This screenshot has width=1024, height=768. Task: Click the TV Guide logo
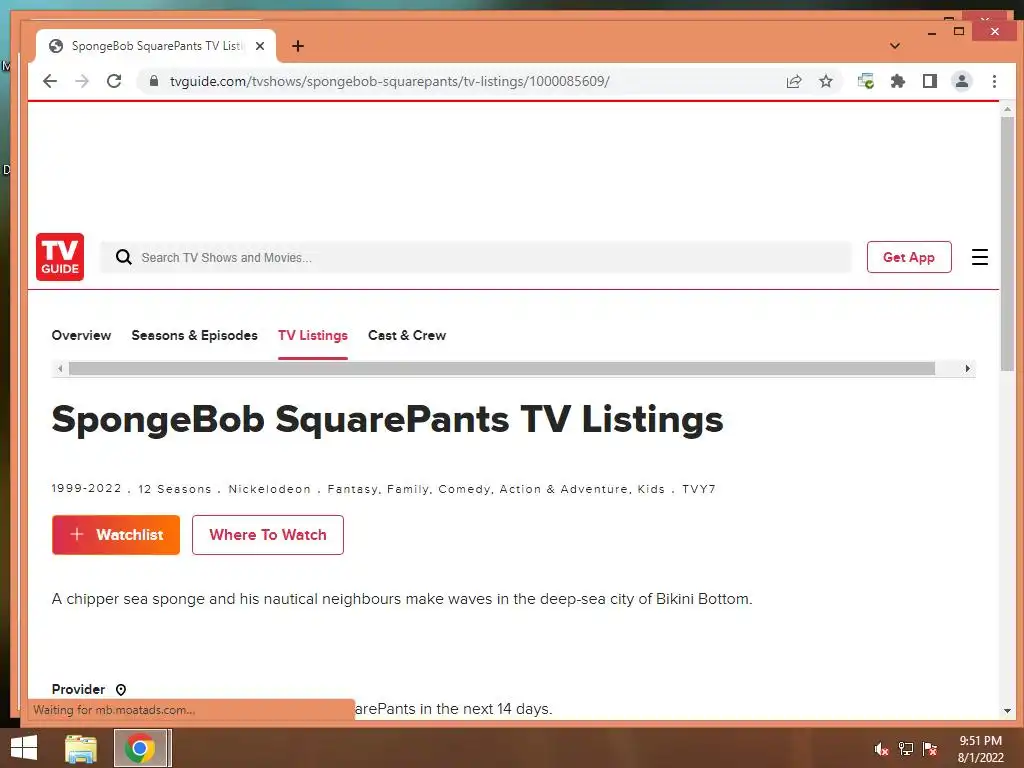pos(59,257)
